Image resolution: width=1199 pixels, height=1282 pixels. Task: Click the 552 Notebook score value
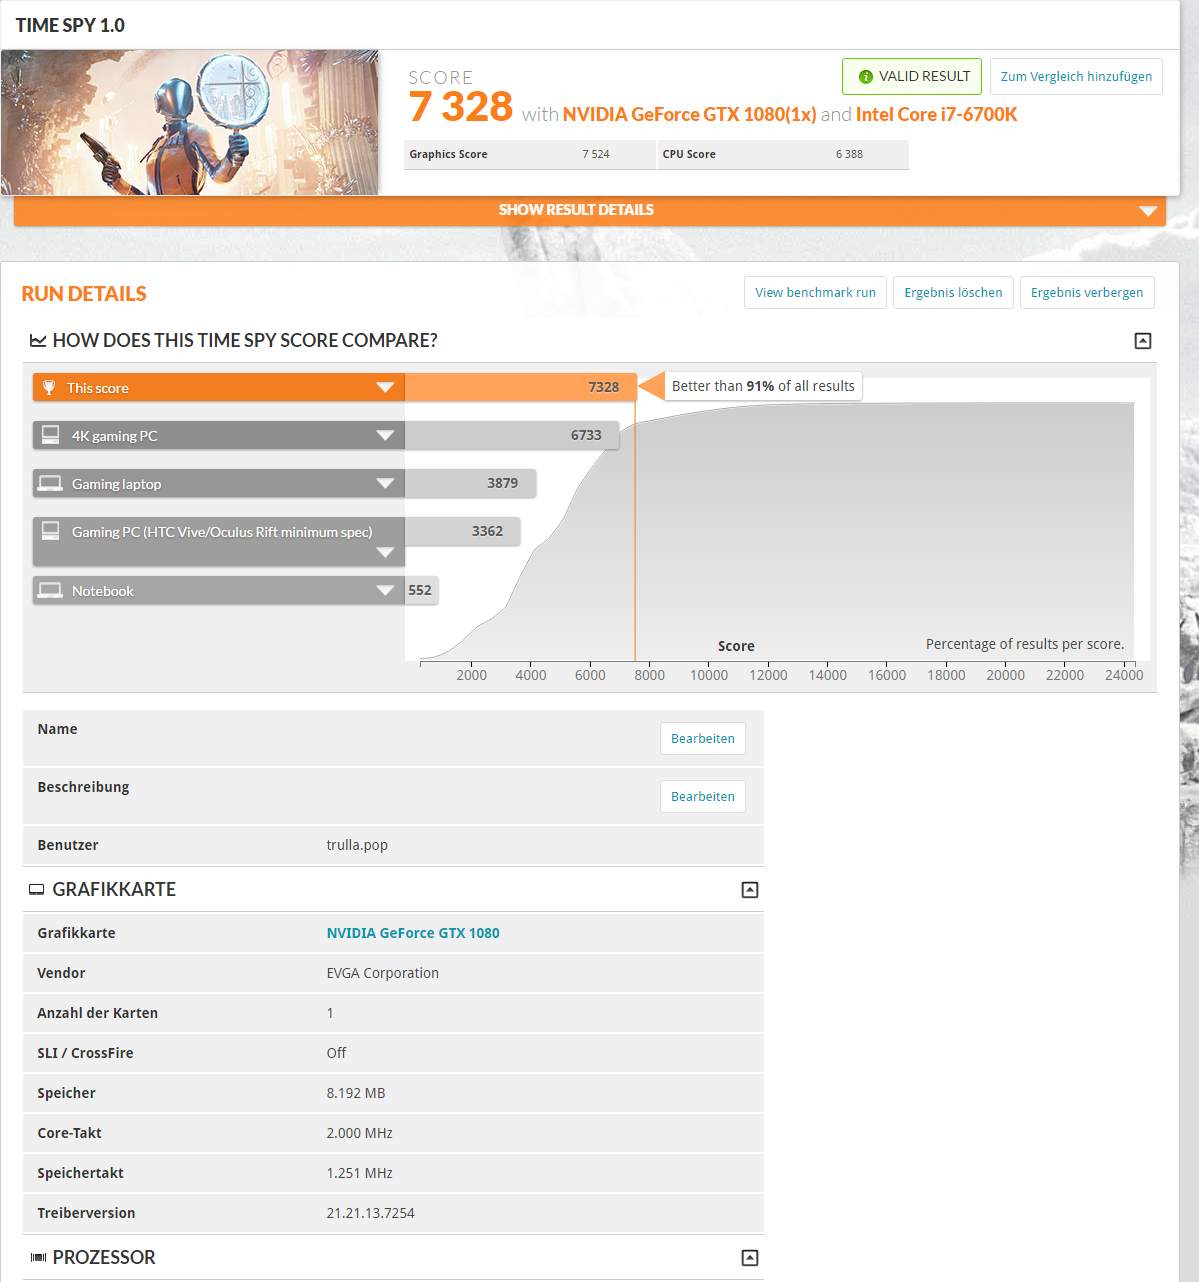[x=420, y=590]
